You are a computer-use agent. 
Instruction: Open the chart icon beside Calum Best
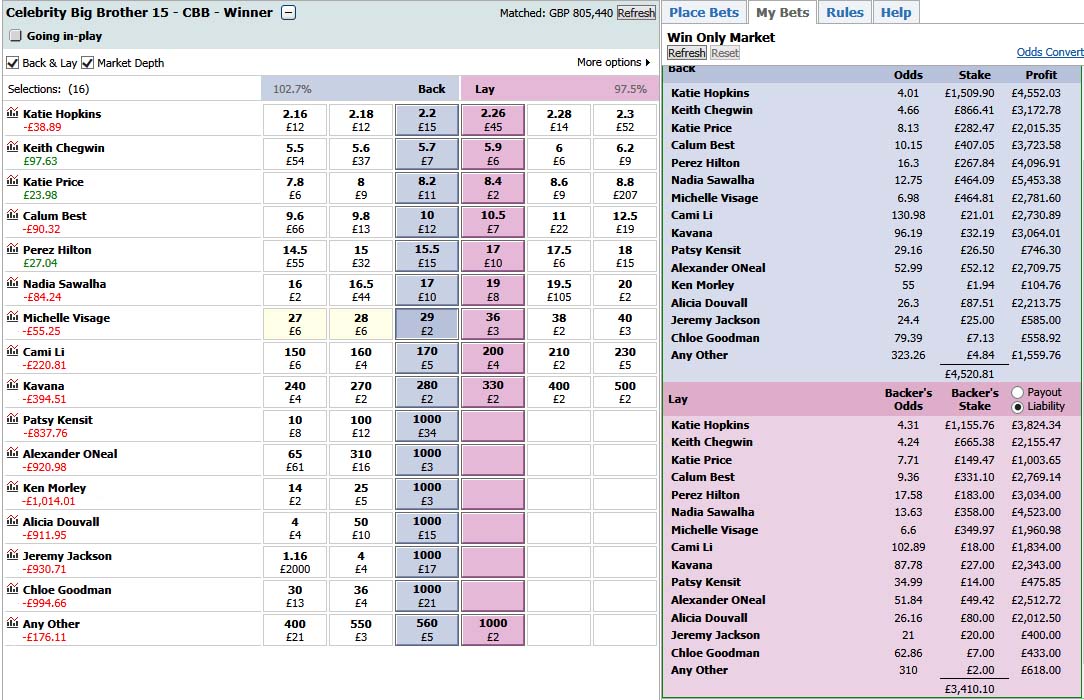[x=12, y=216]
